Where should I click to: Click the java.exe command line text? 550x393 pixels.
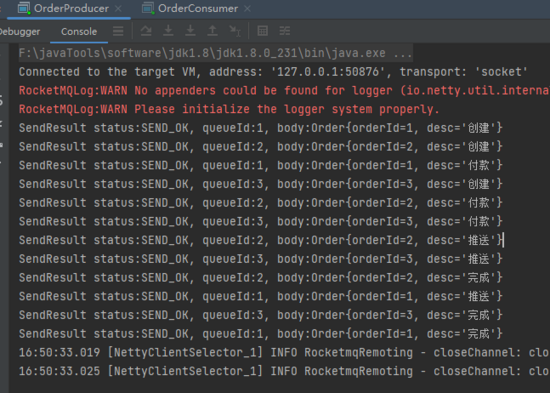(215, 53)
